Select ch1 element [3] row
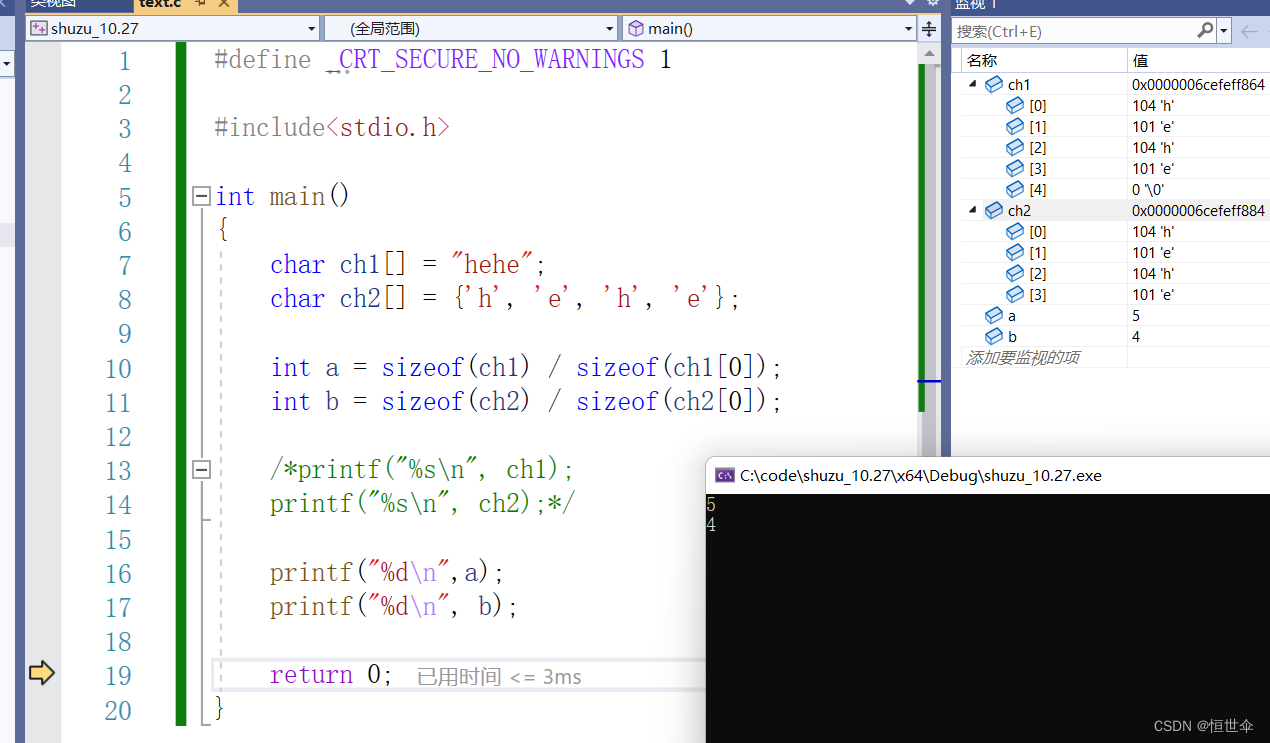 click(x=1116, y=169)
